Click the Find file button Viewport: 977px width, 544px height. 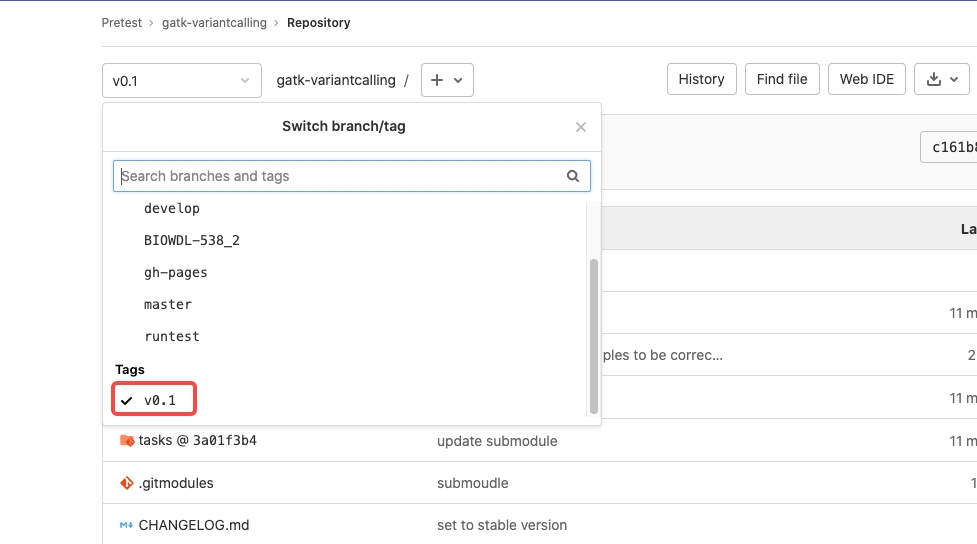coord(782,80)
